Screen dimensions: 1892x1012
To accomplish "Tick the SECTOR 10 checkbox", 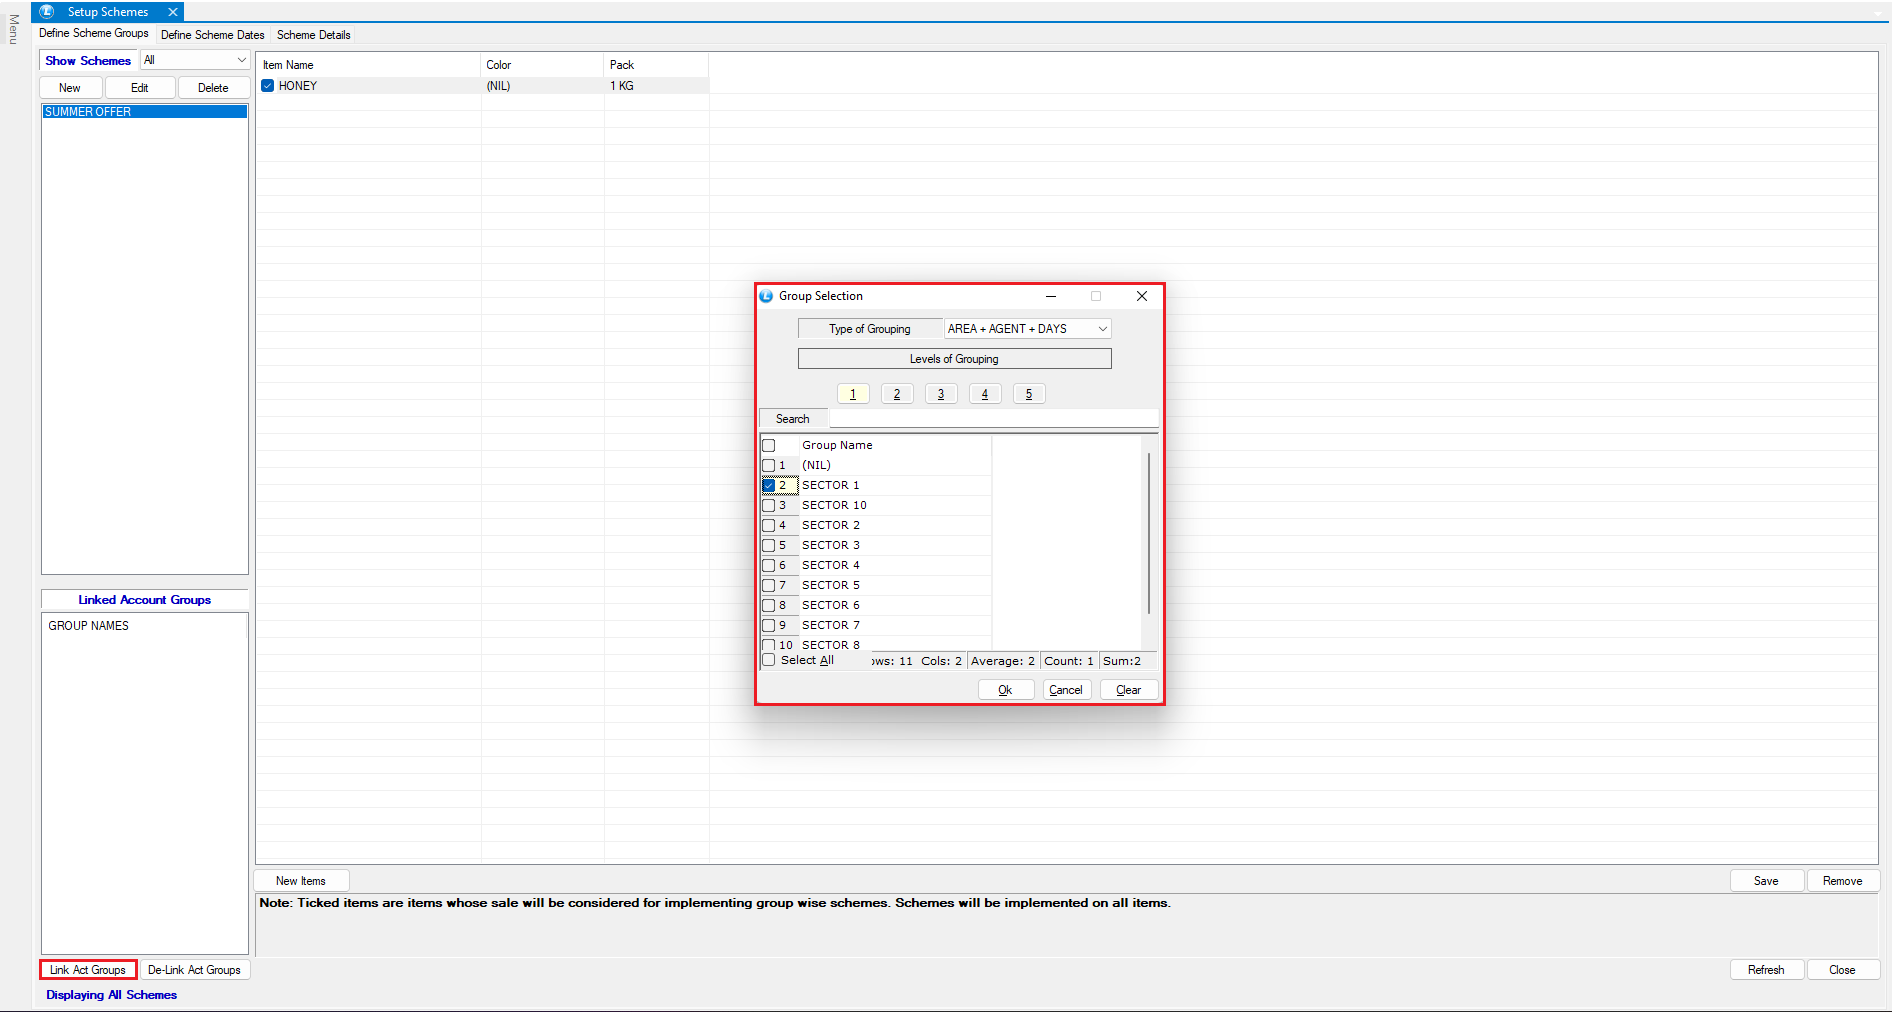I will point(769,505).
